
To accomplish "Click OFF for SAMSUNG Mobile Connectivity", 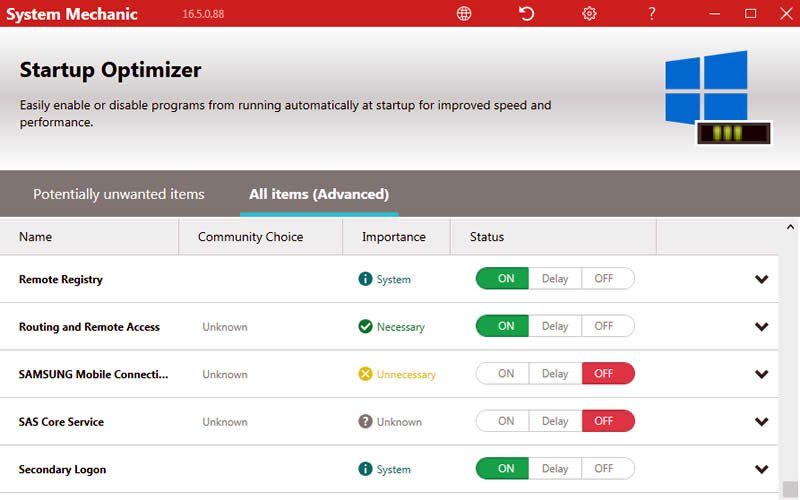I will [x=607, y=373].
